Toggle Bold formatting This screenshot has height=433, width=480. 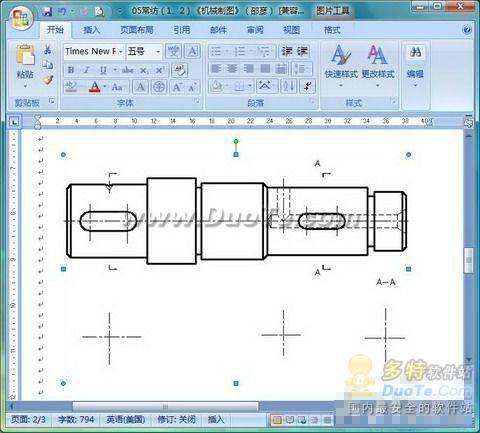[71, 70]
